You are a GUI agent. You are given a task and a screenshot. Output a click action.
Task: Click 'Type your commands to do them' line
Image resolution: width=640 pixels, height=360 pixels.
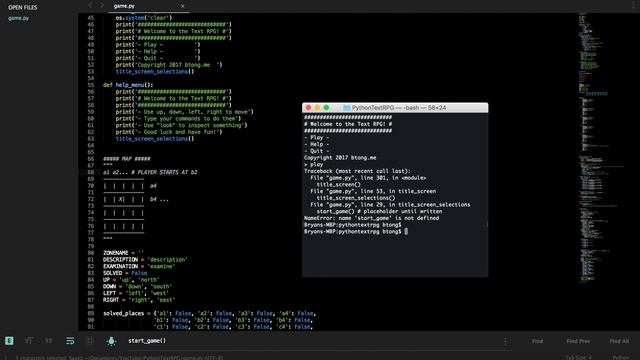178,118
